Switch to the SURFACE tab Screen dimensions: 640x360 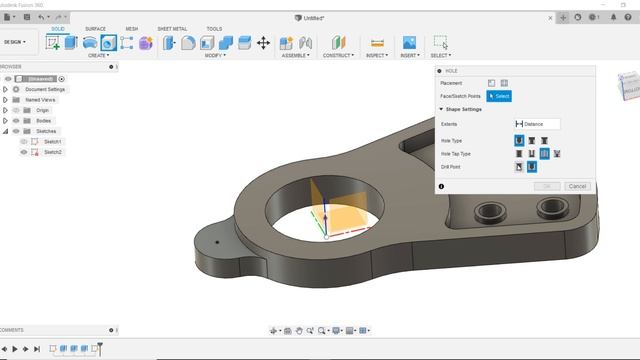pyautogui.click(x=96, y=29)
